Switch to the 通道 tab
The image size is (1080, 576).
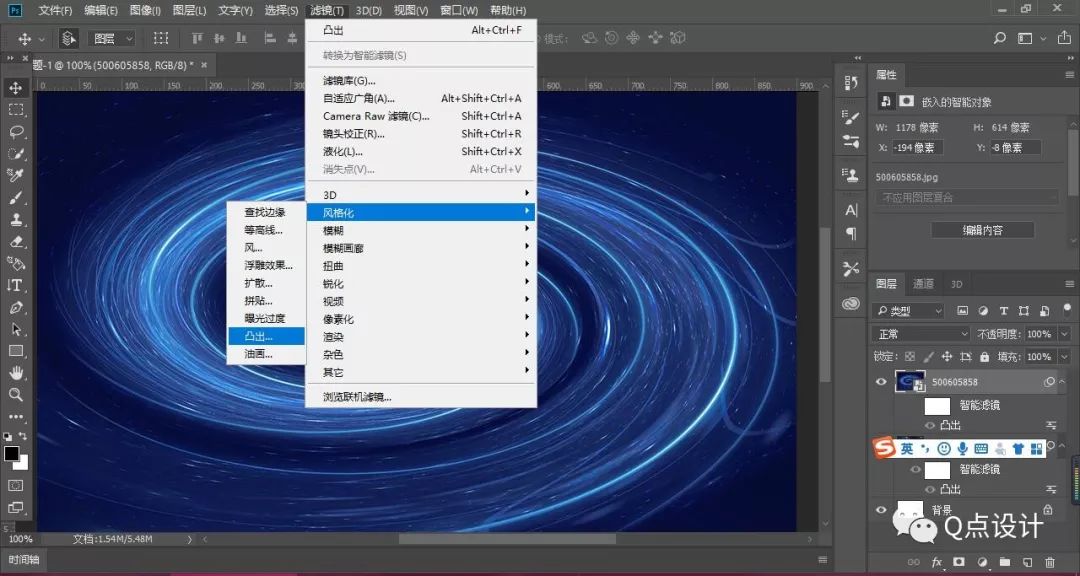click(924, 283)
